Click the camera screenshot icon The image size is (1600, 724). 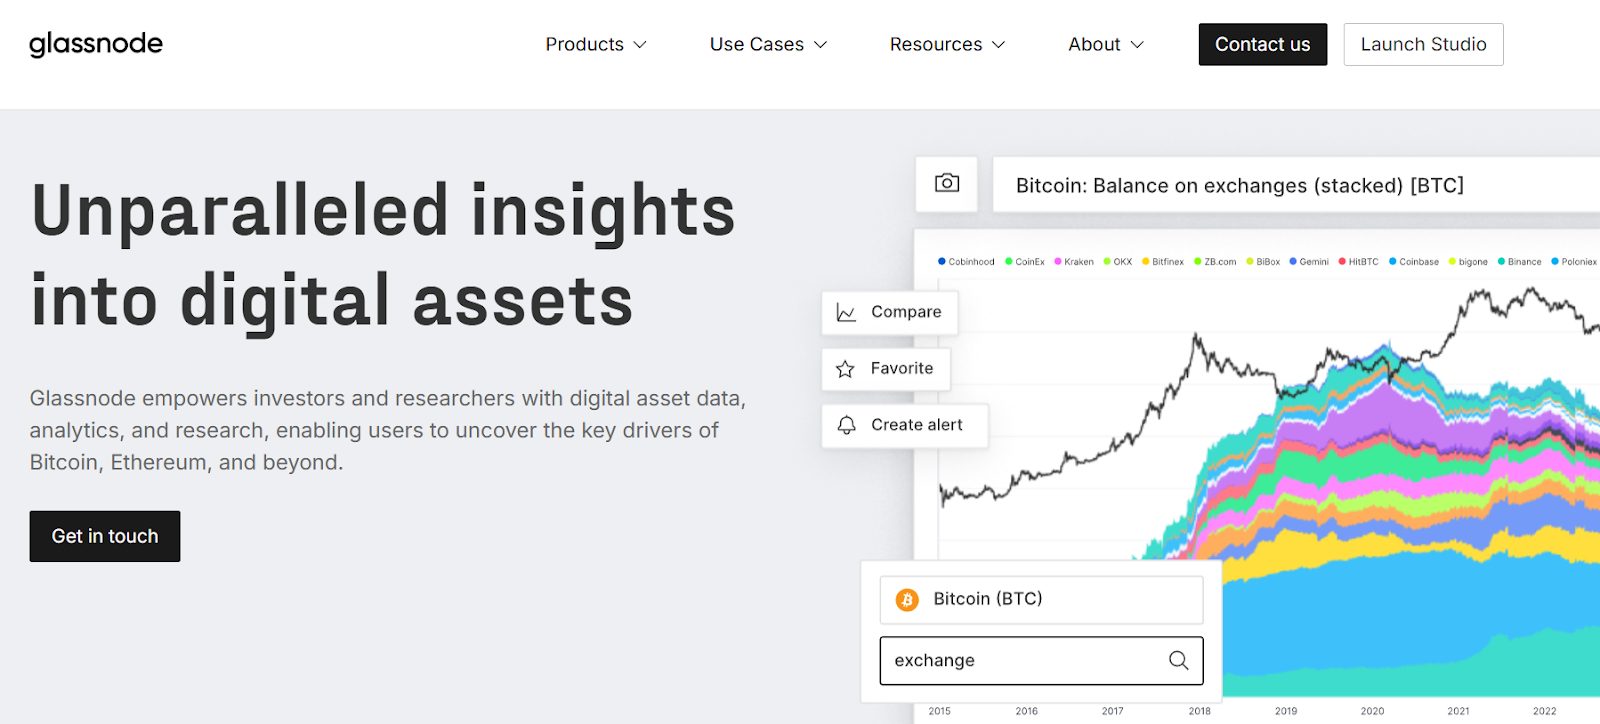click(x=946, y=183)
